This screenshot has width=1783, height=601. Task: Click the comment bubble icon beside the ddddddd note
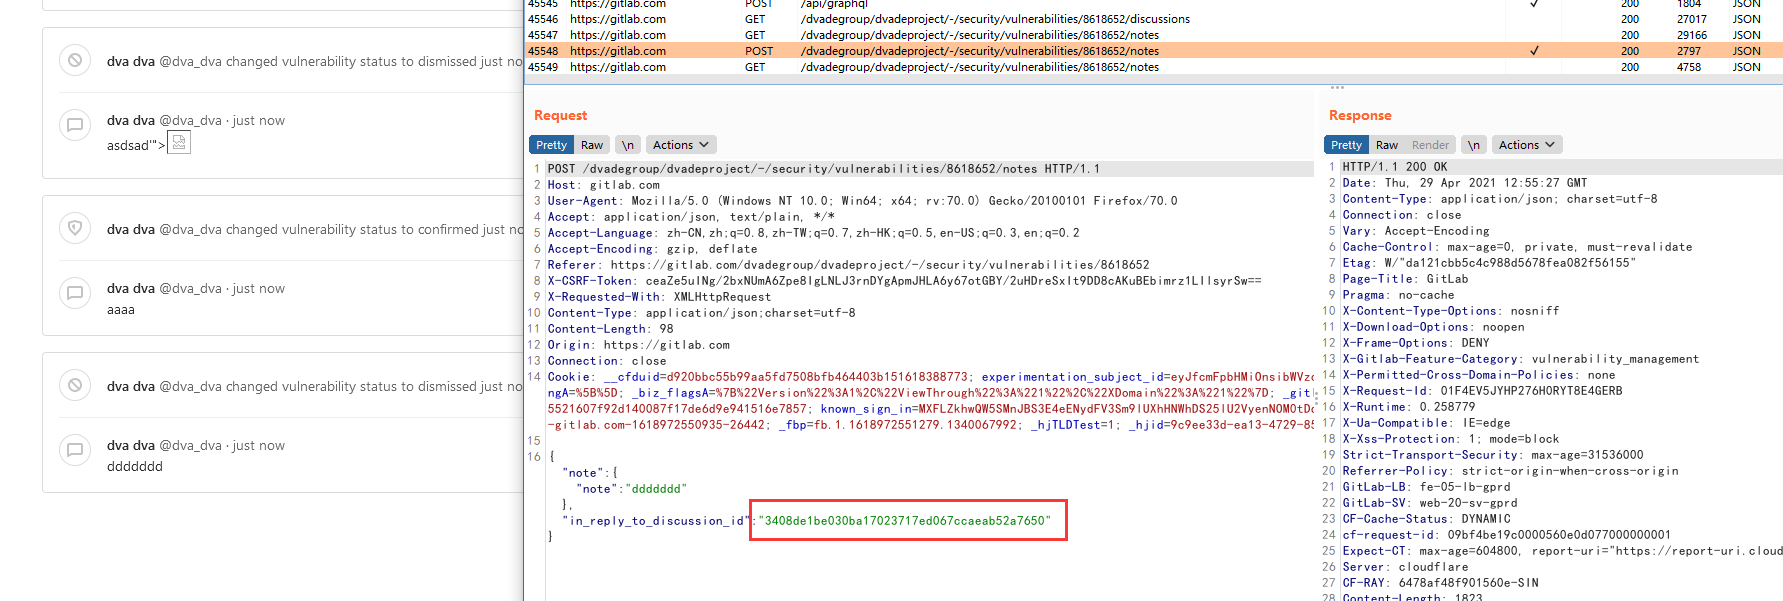click(74, 450)
